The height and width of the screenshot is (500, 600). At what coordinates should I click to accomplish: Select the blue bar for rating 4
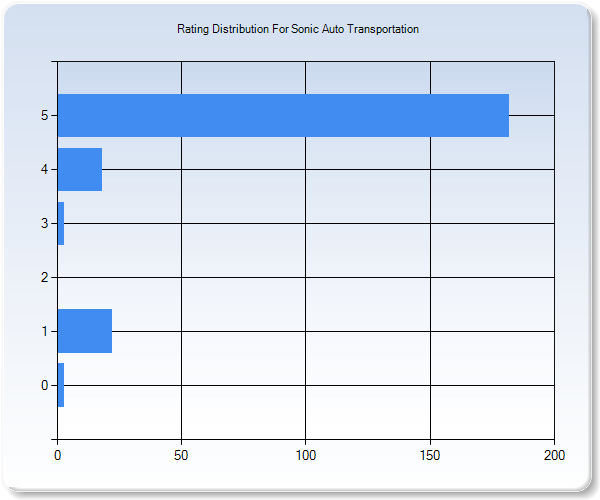coord(79,169)
